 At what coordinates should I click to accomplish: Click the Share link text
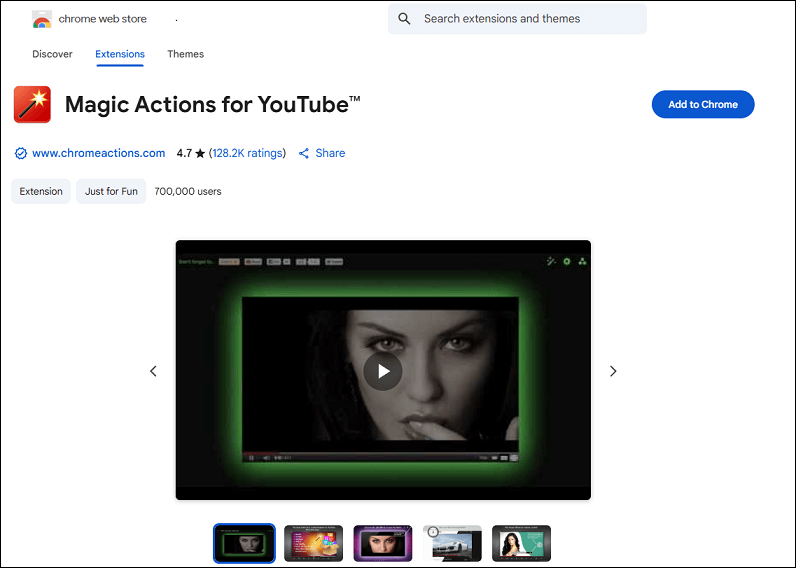click(330, 153)
